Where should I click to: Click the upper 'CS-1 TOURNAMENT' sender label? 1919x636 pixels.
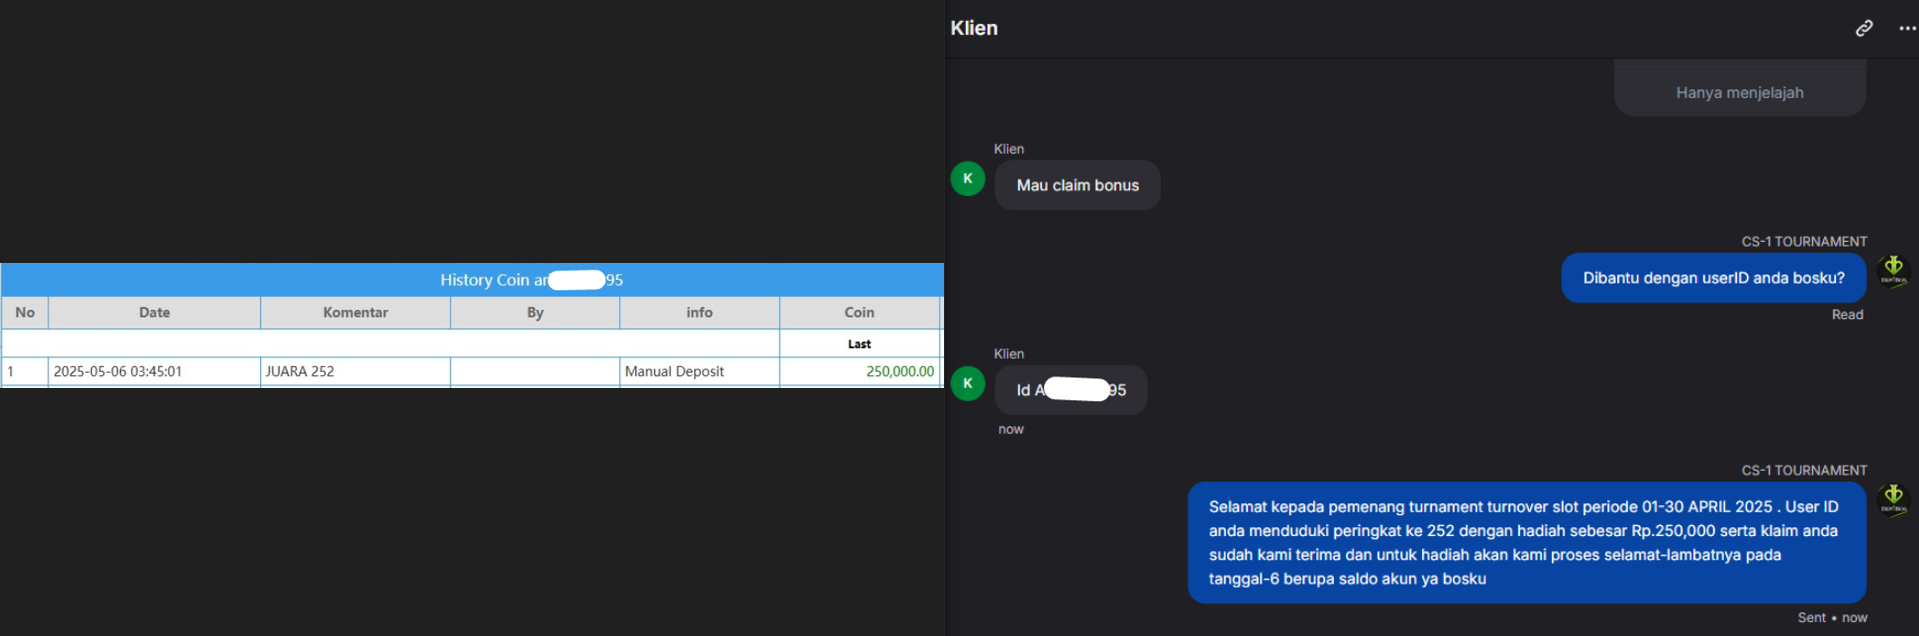(1804, 242)
